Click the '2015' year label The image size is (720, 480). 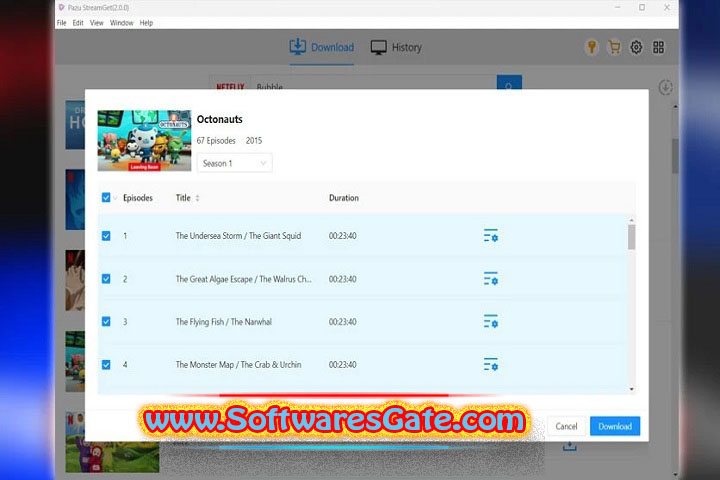pyautogui.click(x=254, y=141)
